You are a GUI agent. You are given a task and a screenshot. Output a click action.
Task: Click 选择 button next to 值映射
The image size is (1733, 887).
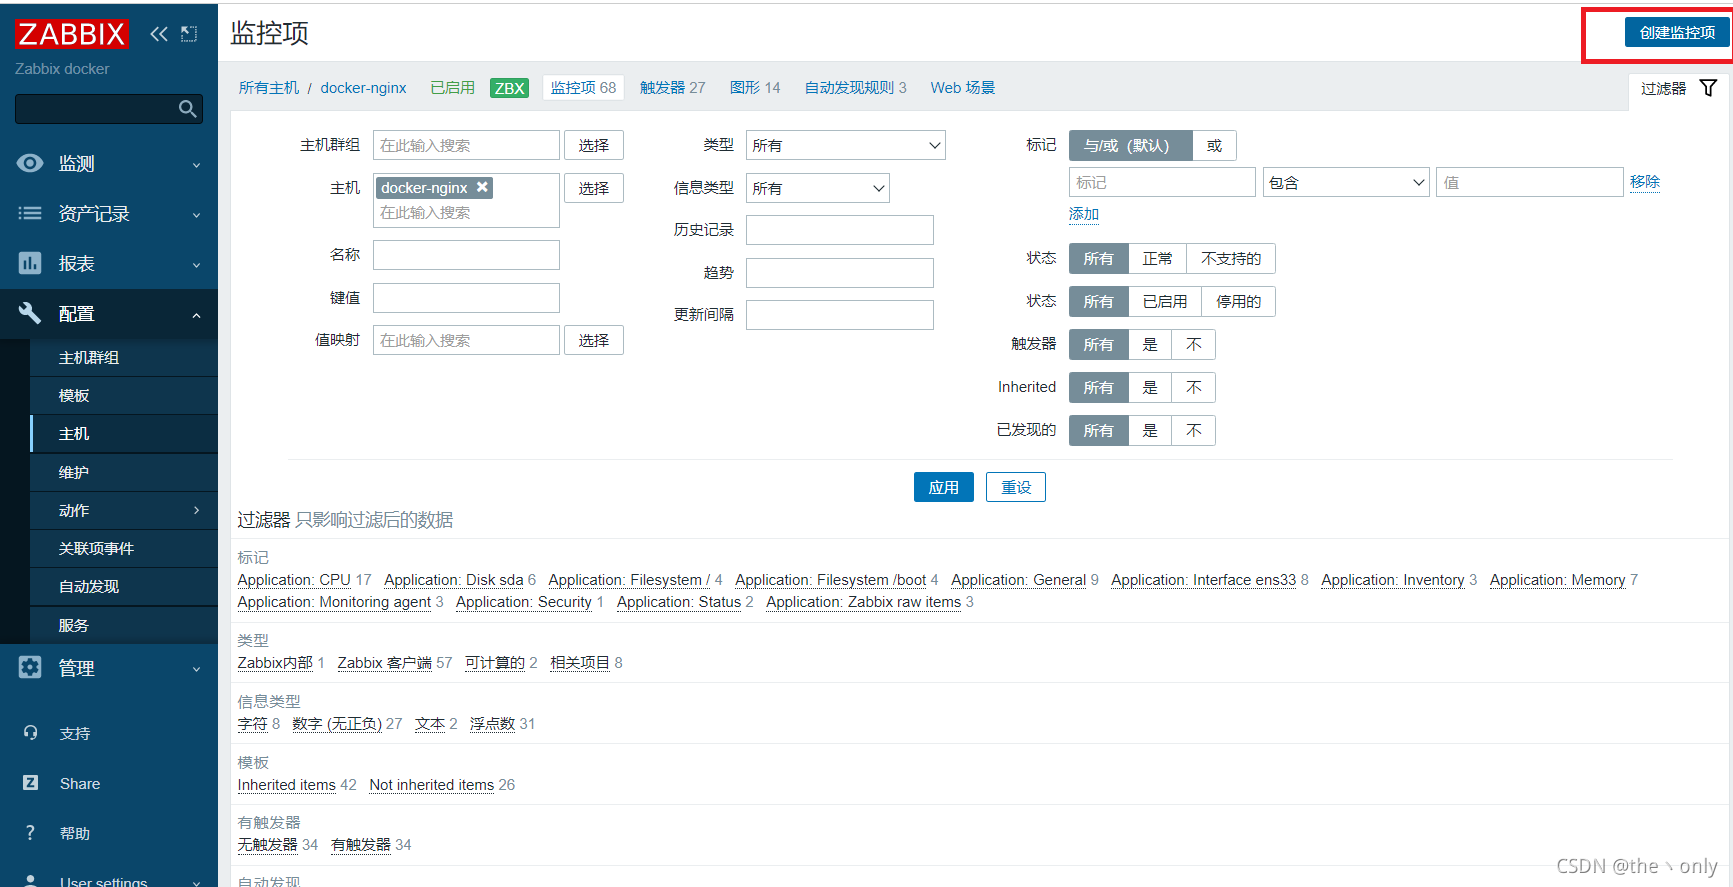click(x=594, y=340)
